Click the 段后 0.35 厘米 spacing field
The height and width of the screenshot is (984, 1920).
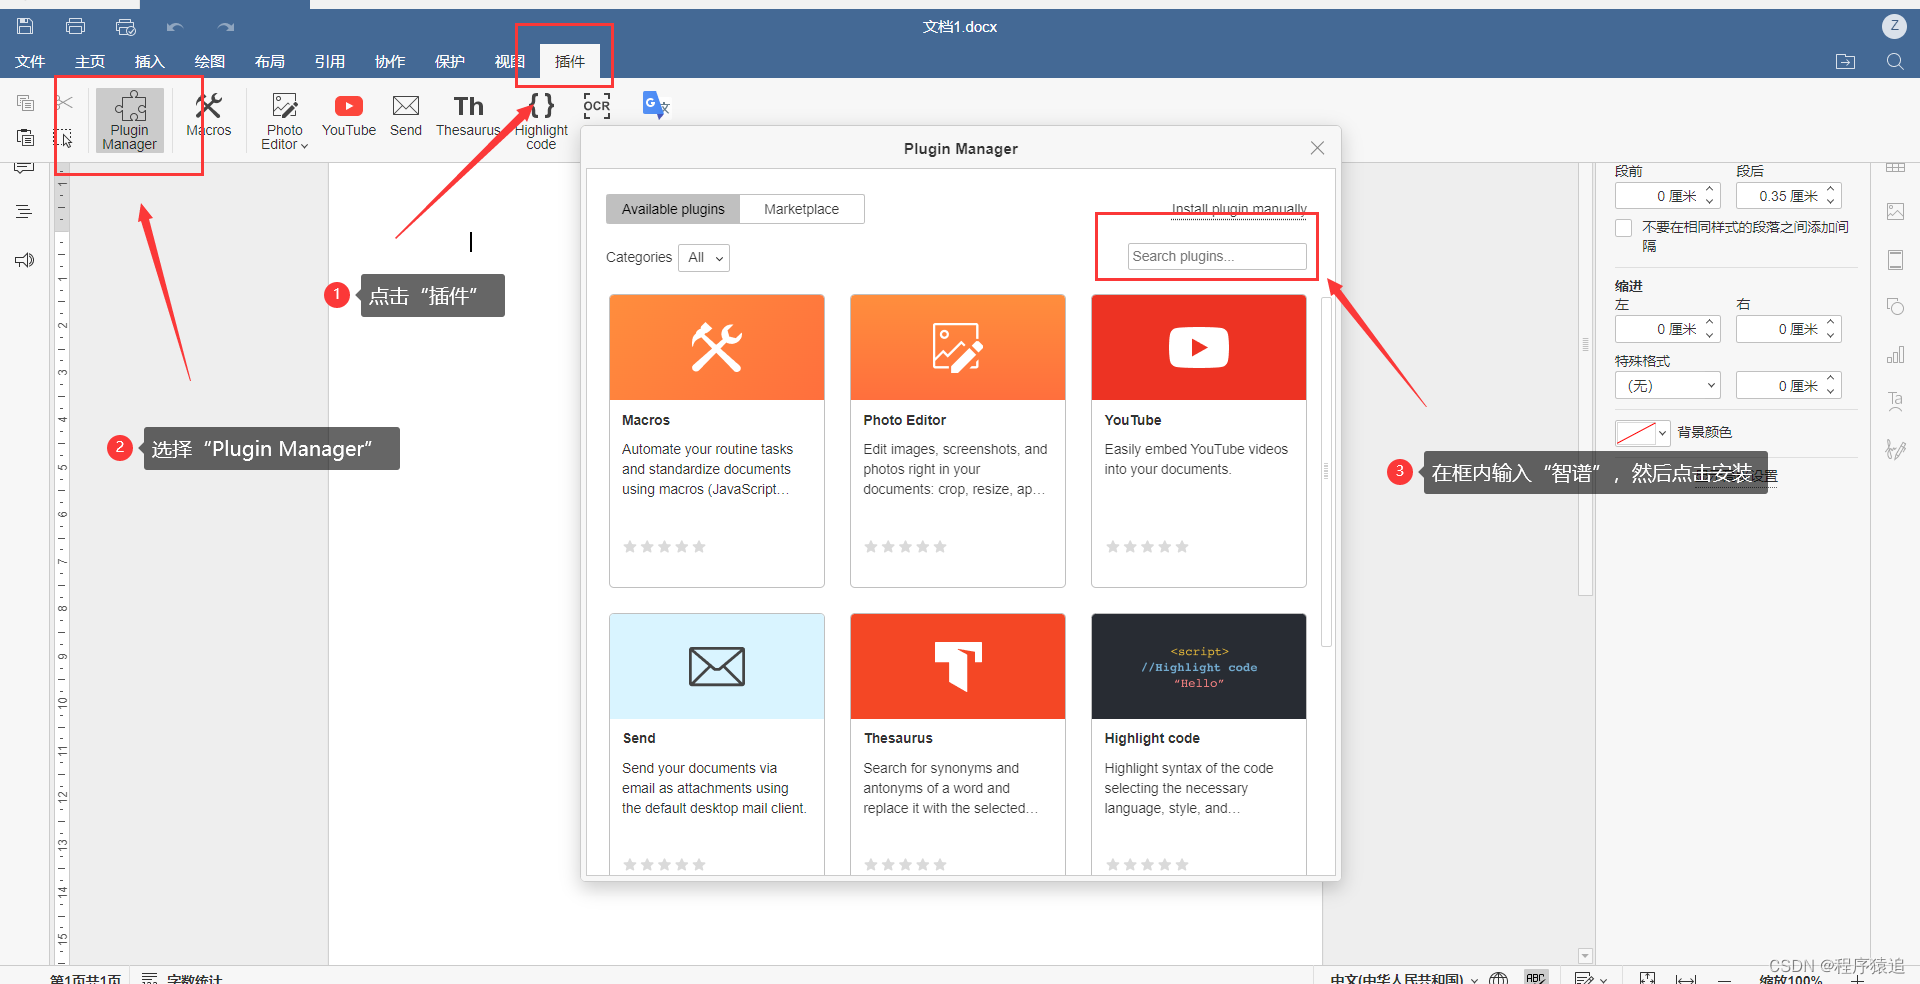pos(1788,196)
